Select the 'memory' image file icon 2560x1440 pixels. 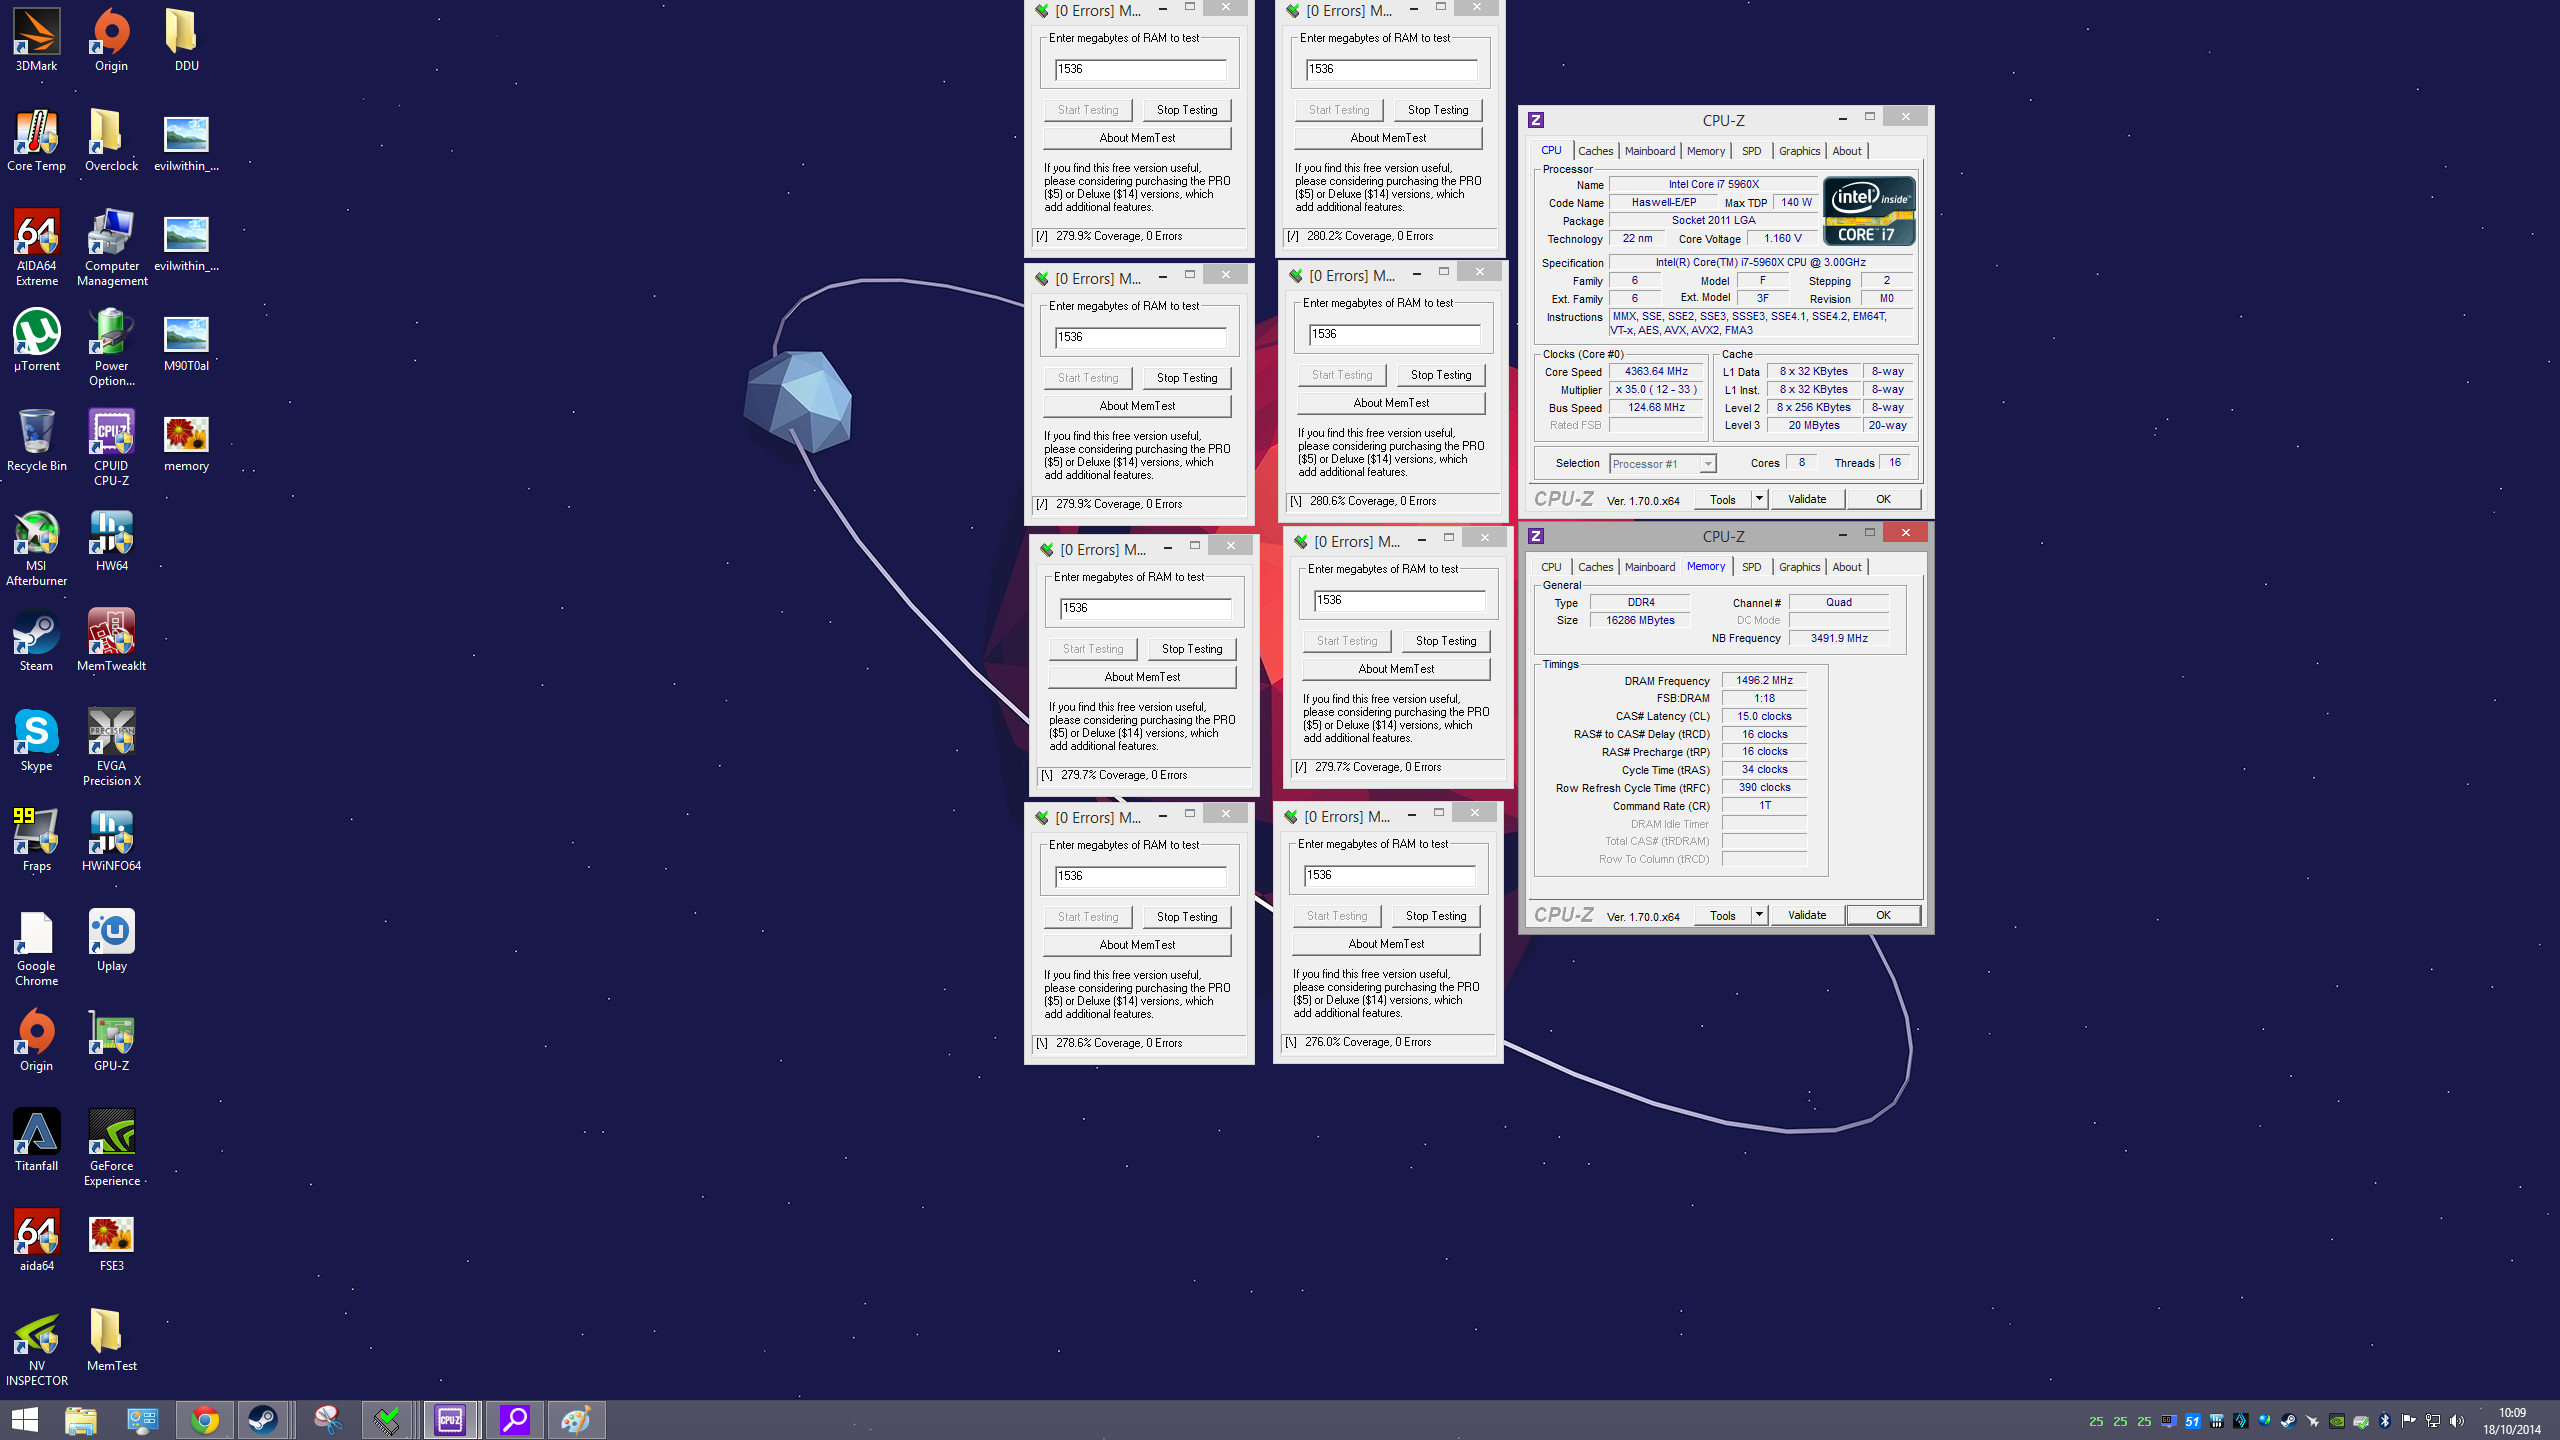186,440
